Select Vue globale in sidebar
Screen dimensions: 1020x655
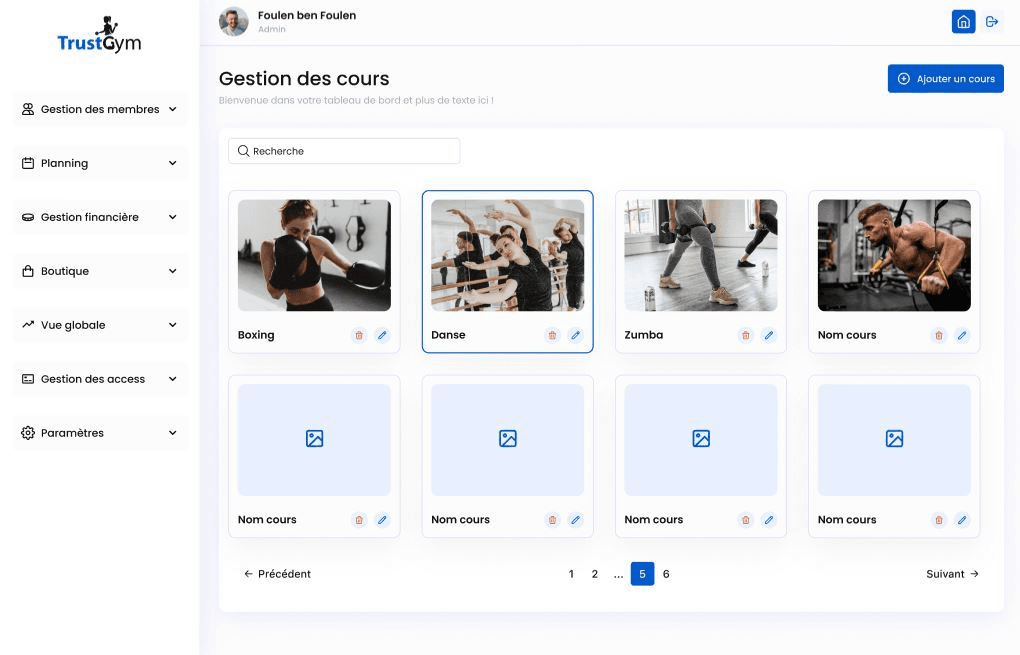99,325
